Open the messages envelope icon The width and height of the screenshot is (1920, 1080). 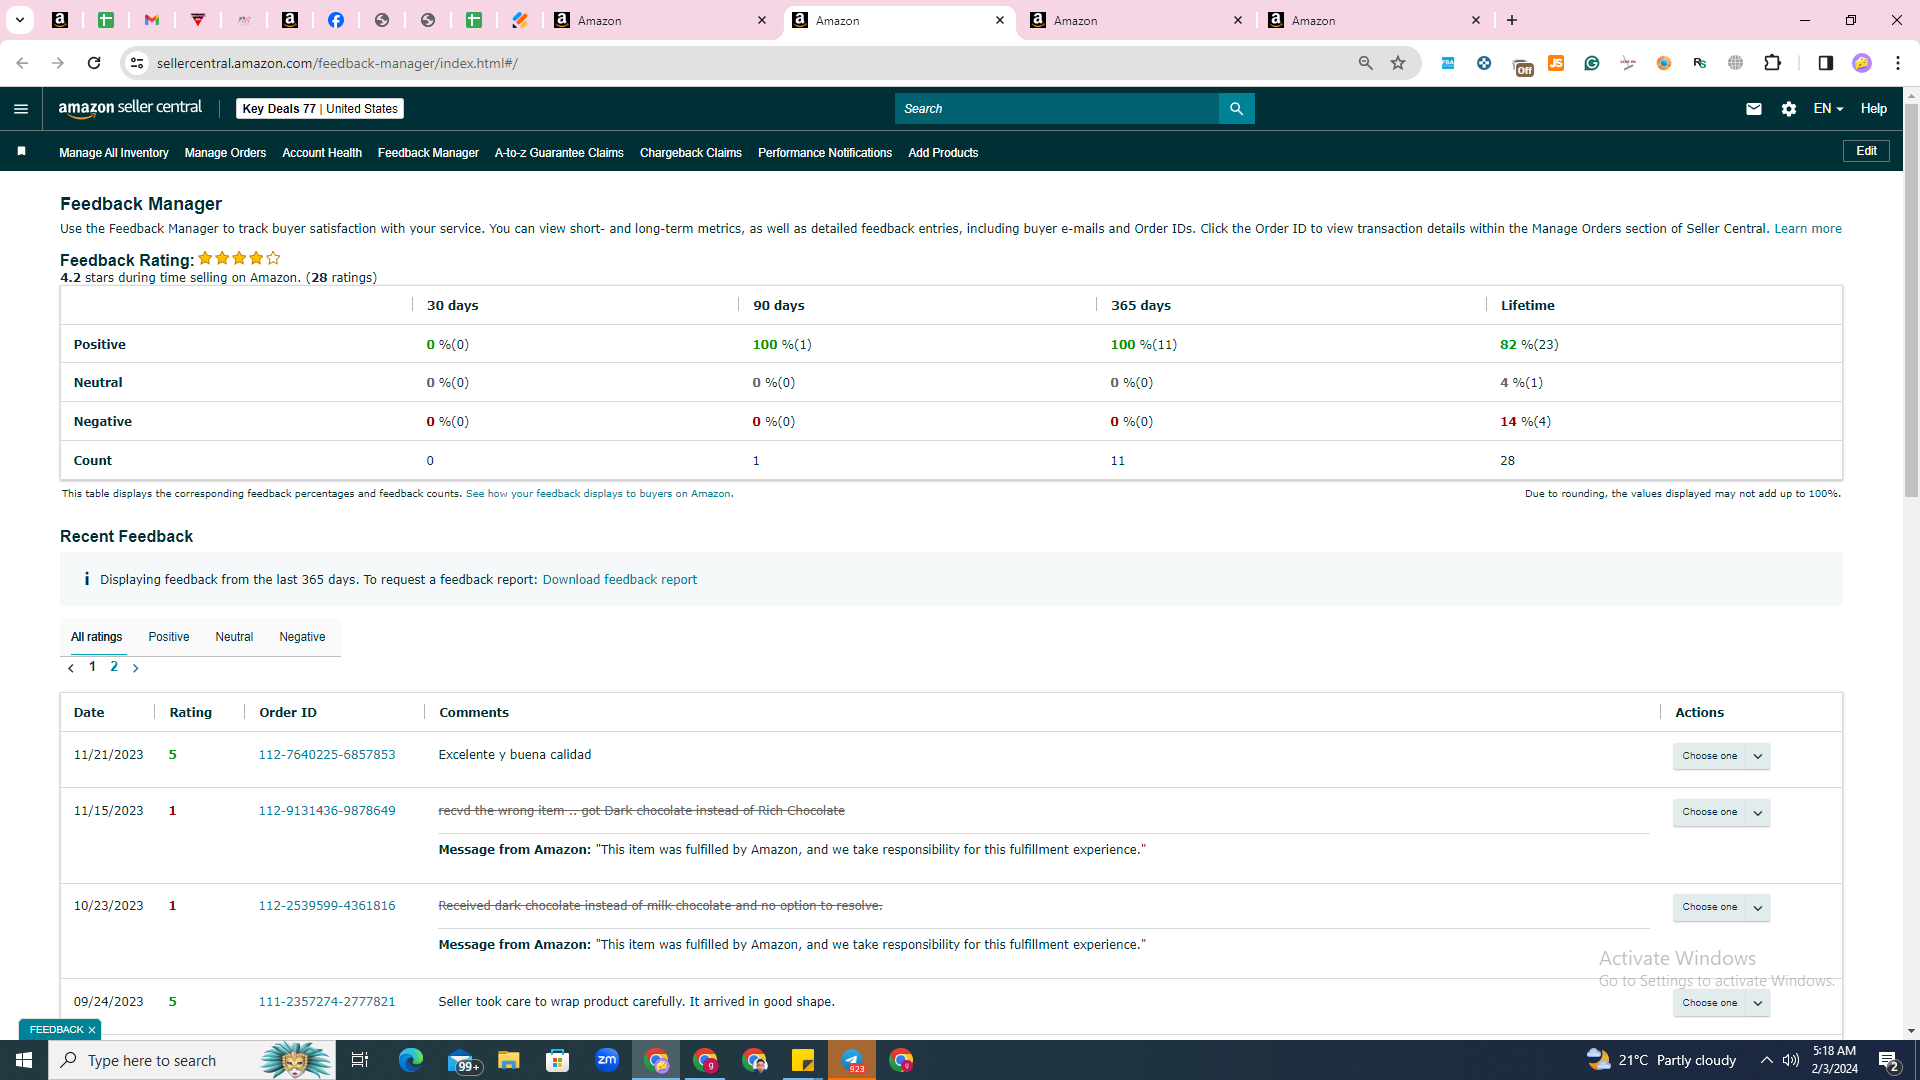1753,109
